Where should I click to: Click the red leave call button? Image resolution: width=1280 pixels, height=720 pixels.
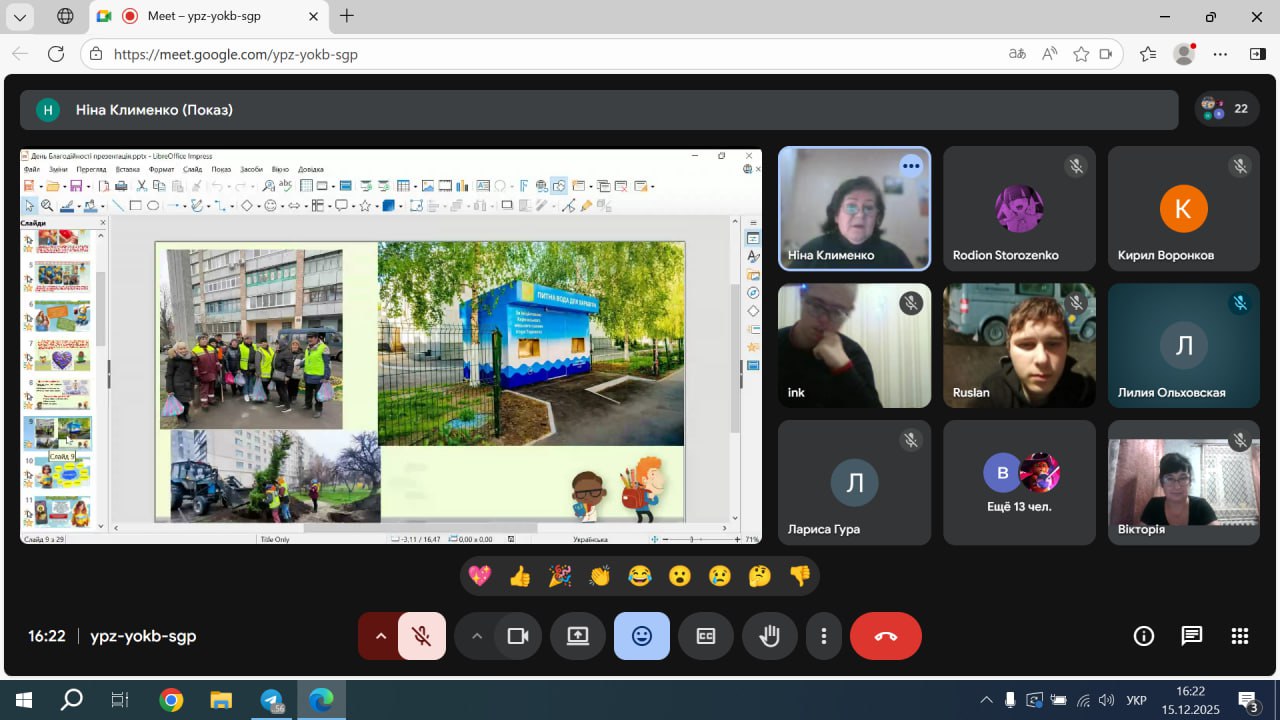(x=885, y=636)
